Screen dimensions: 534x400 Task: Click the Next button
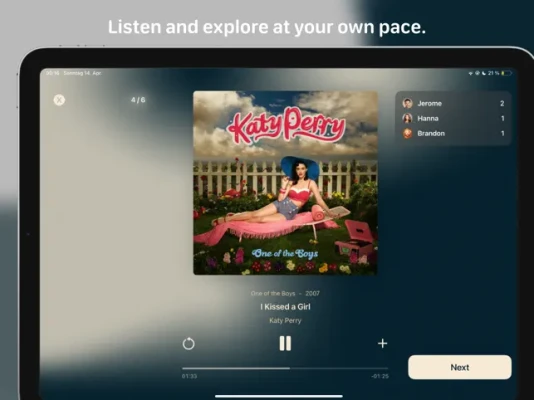(460, 367)
